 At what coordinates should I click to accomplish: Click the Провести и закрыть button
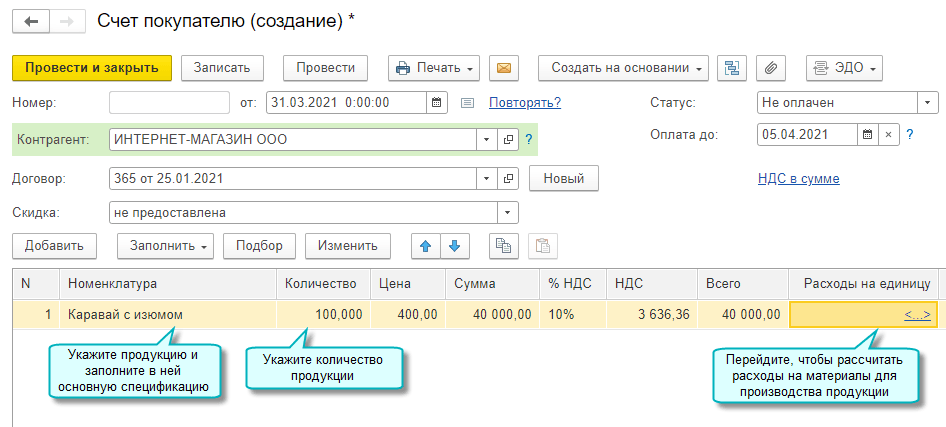[x=92, y=68]
